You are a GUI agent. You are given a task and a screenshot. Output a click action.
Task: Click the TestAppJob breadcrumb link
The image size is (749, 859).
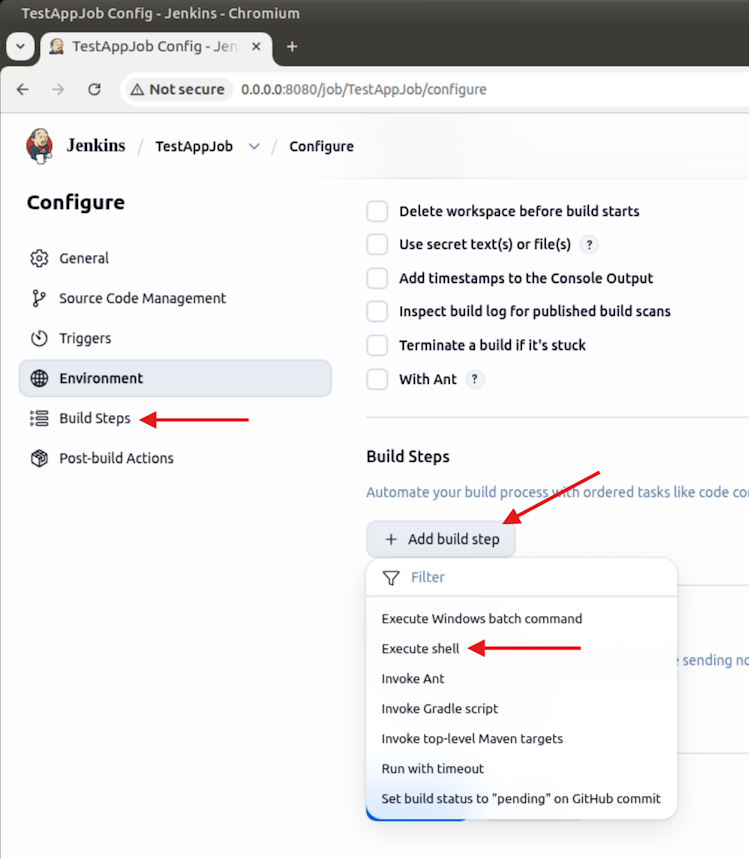194,146
